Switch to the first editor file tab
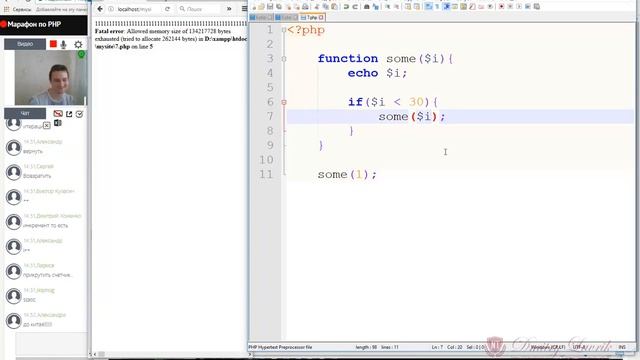The height and width of the screenshot is (360, 640). click(261, 18)
